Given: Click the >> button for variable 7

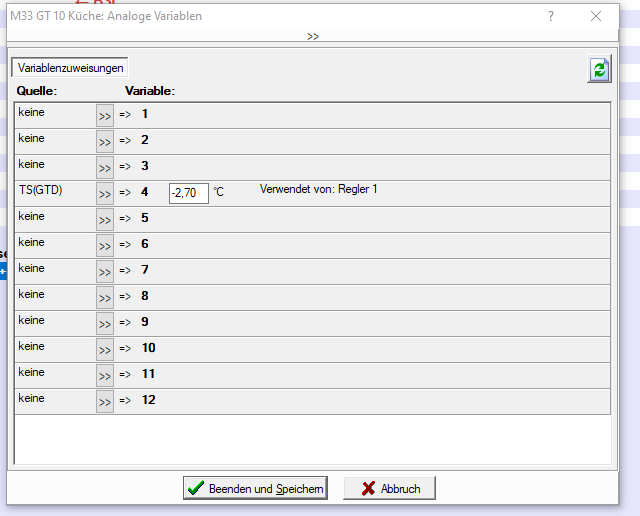Looking at the screenshot, I should 105,271.
